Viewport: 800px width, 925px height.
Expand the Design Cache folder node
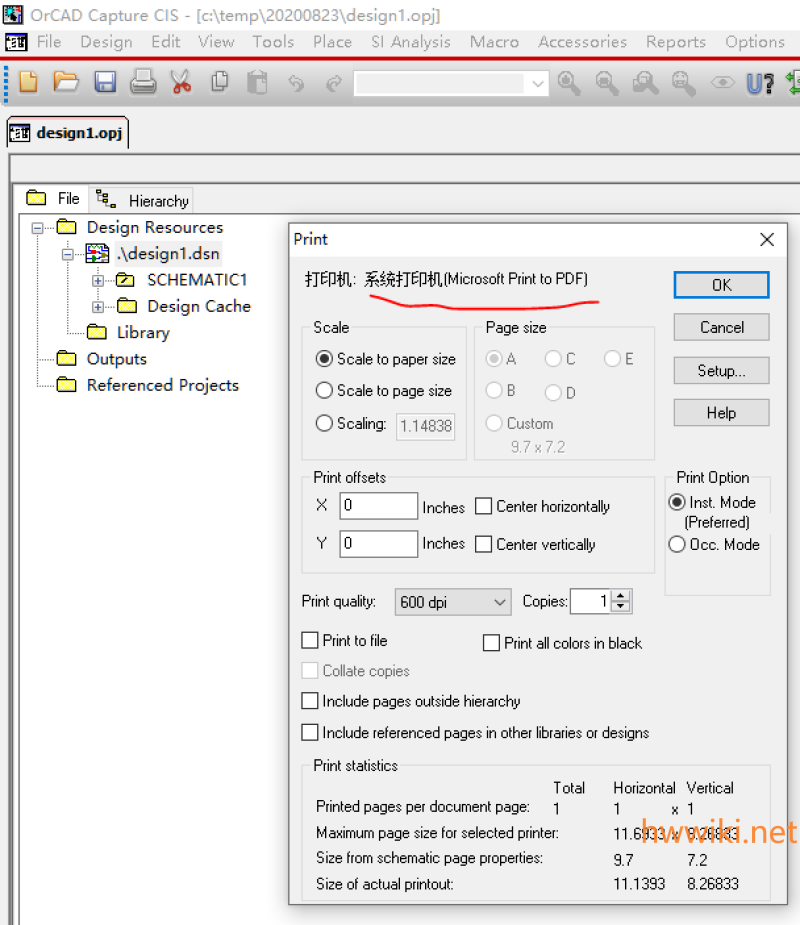tap(98, 307)
